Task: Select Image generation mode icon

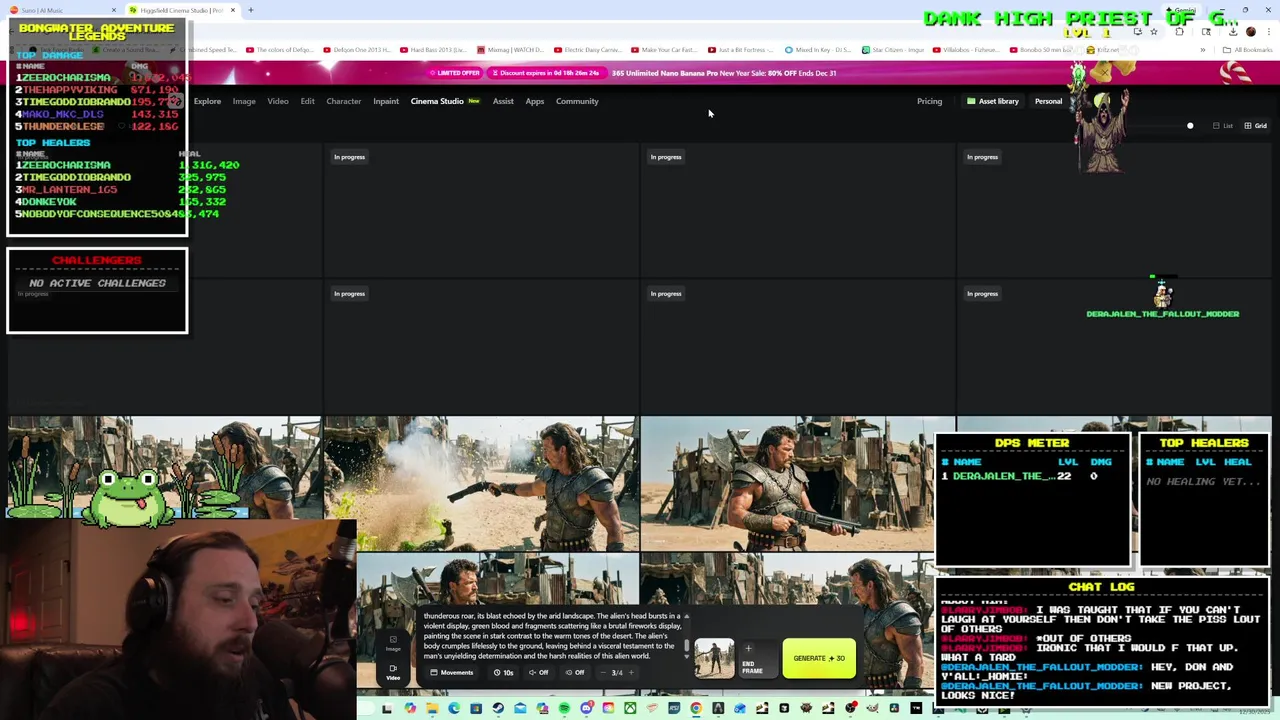Action: [x=393, y=642]
